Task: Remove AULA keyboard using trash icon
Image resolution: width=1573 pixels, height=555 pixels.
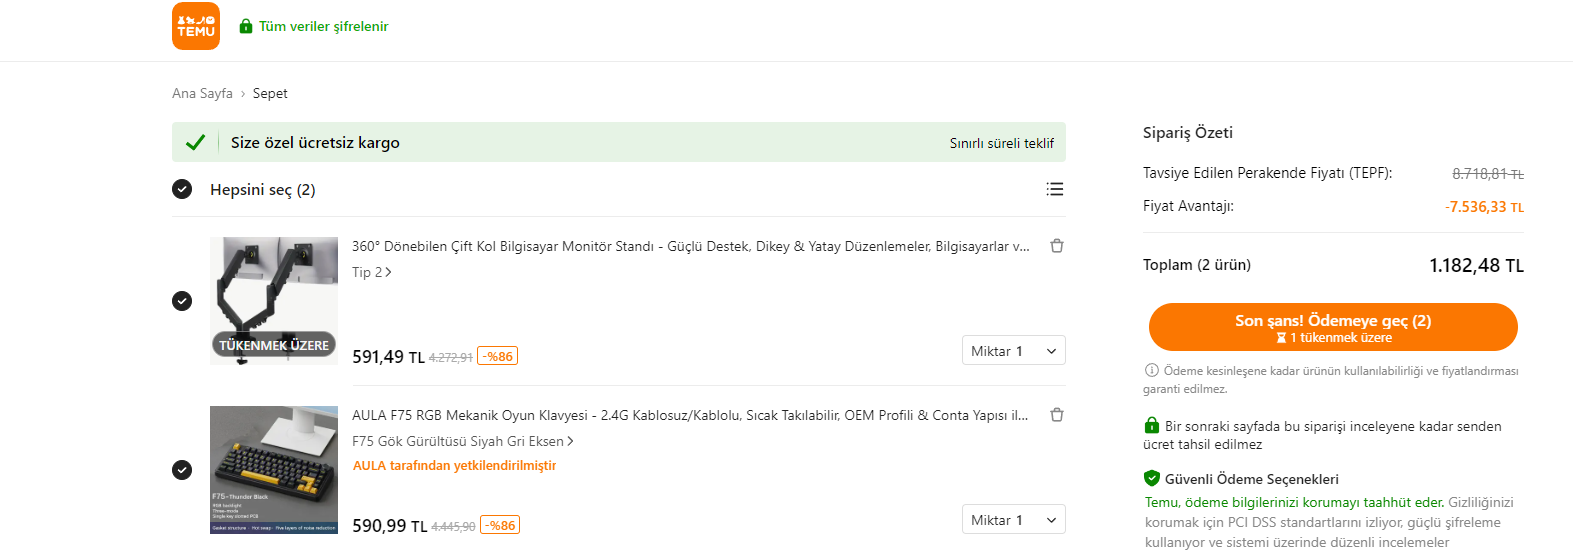Action: 1056,415
